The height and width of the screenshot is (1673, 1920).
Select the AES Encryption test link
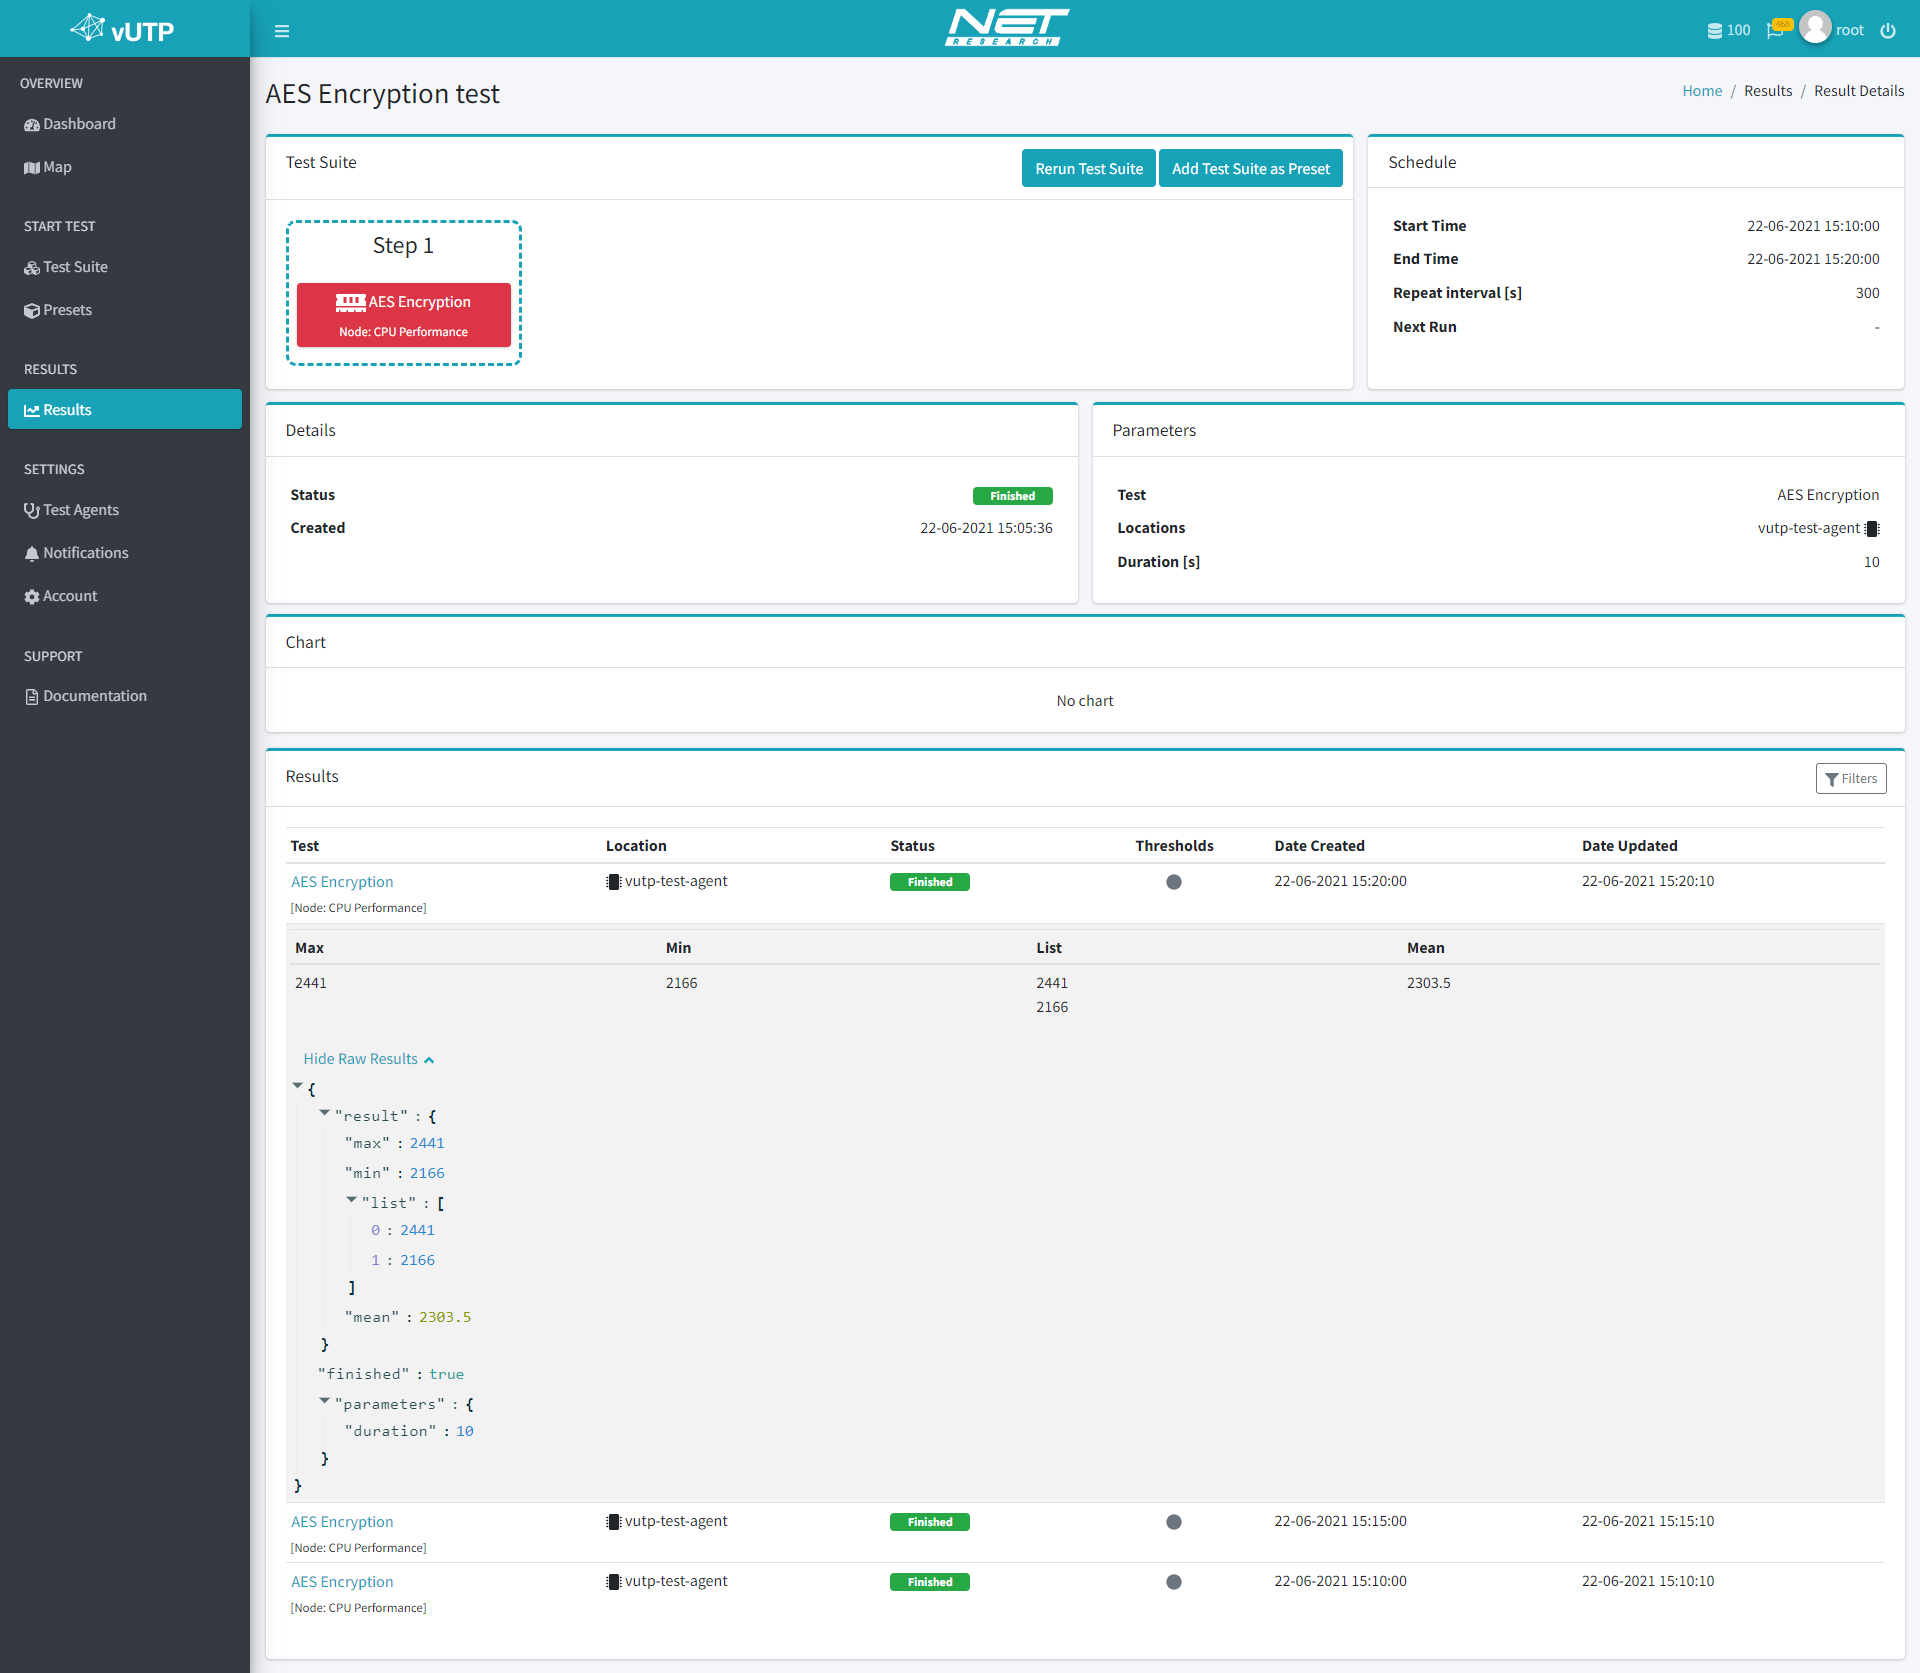coord(343,881)
